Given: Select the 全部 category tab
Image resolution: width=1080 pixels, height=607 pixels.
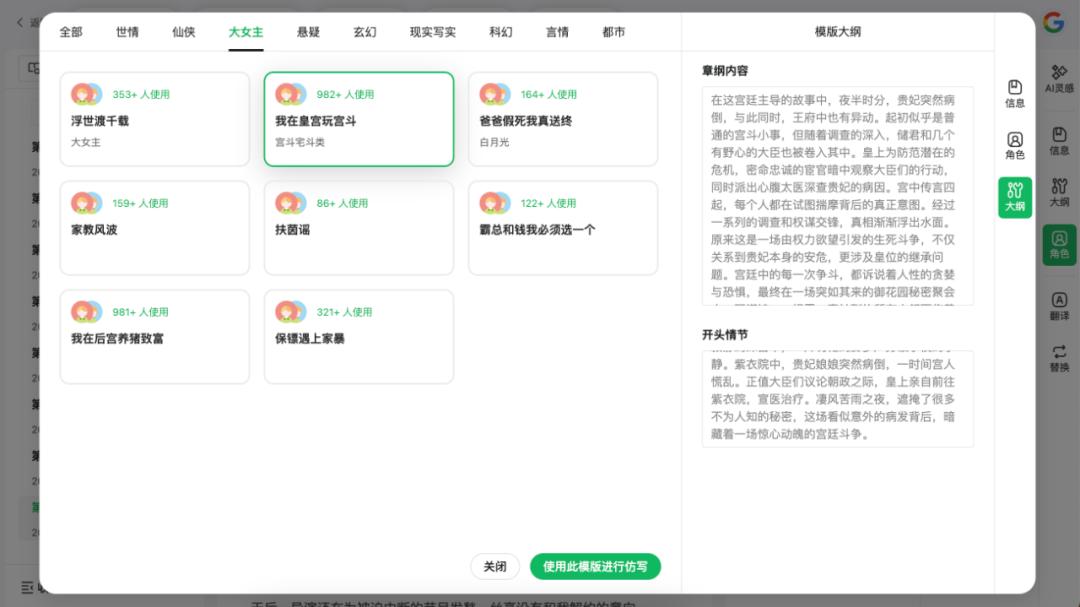Looking at the screenshot, I should [x=70, y=32].
